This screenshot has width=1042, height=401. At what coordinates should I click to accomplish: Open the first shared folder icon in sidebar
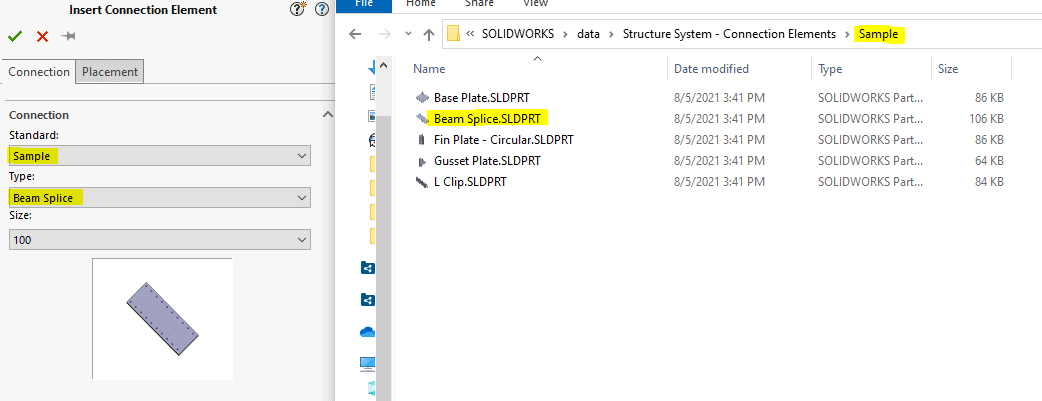(367, 268)
